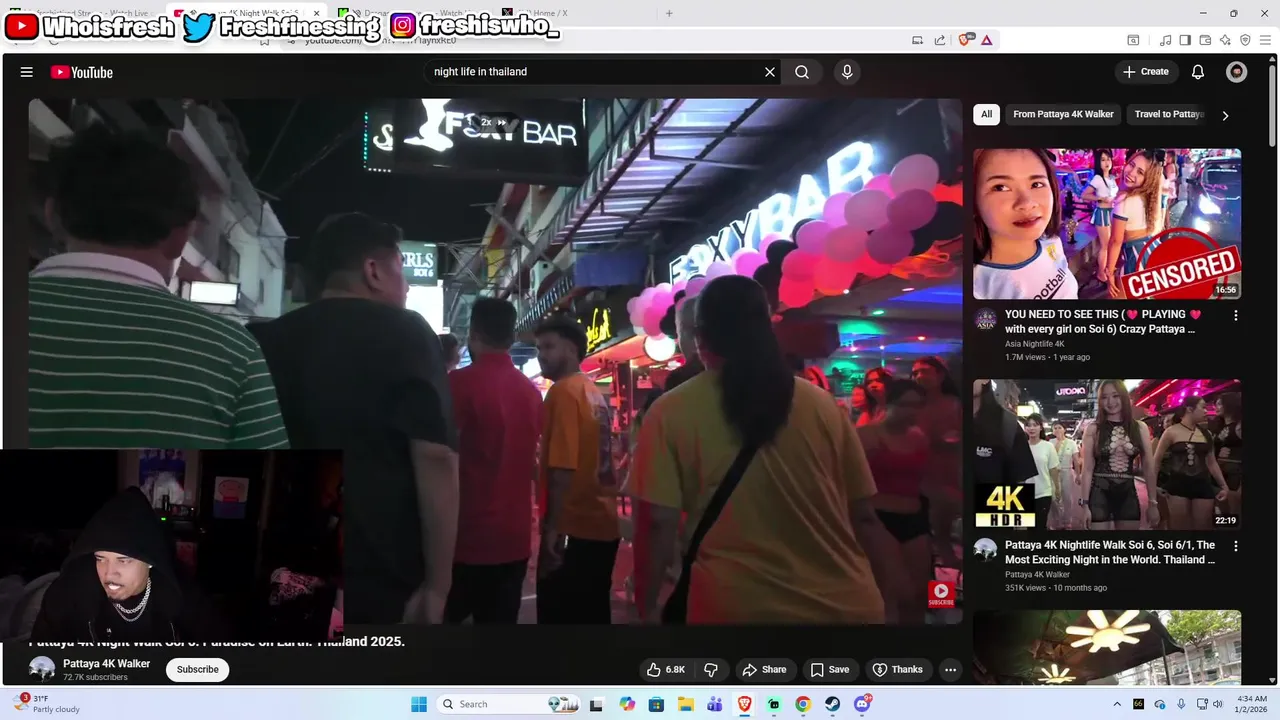Open Brave main menu
The width and height of the screenshot is (1280, 720).
[x=1265, y=40]
